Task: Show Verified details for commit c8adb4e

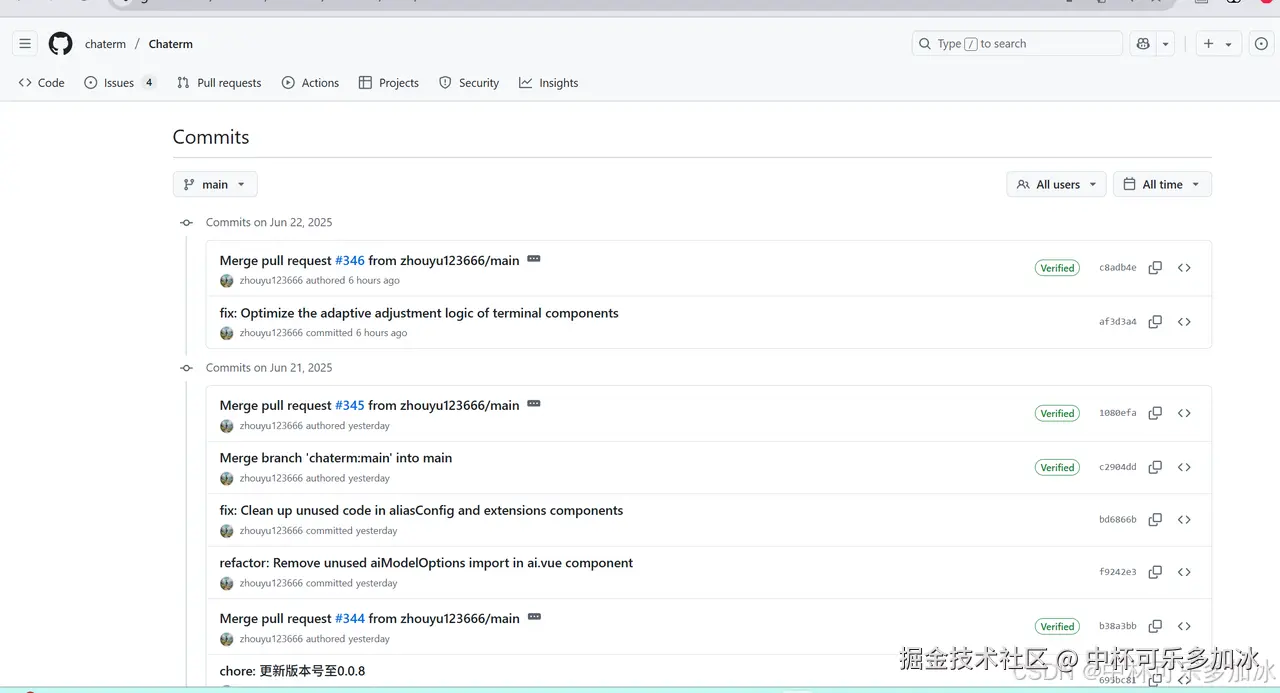Action: [x=1057, y=268]
